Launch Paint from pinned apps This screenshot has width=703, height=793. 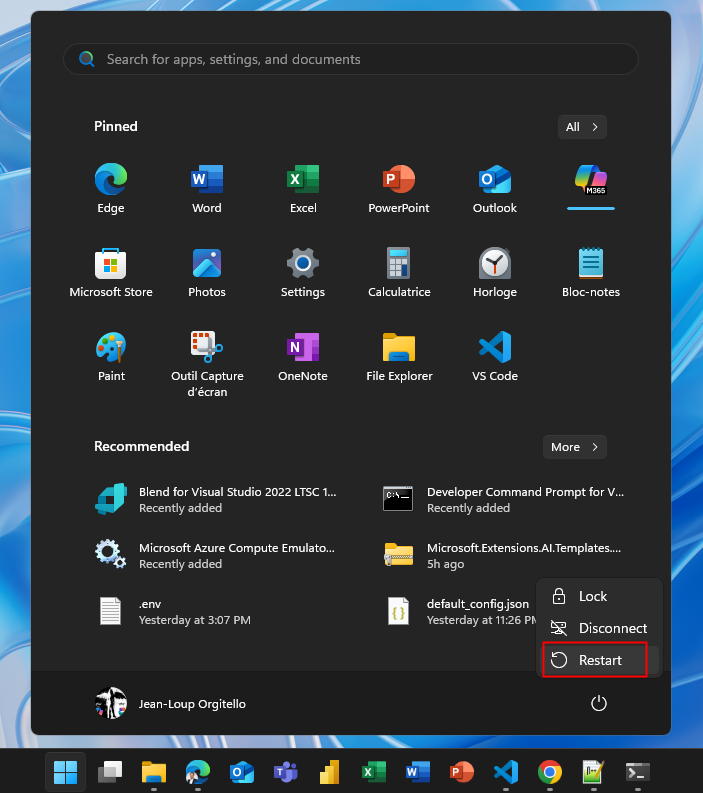[111, 356]
